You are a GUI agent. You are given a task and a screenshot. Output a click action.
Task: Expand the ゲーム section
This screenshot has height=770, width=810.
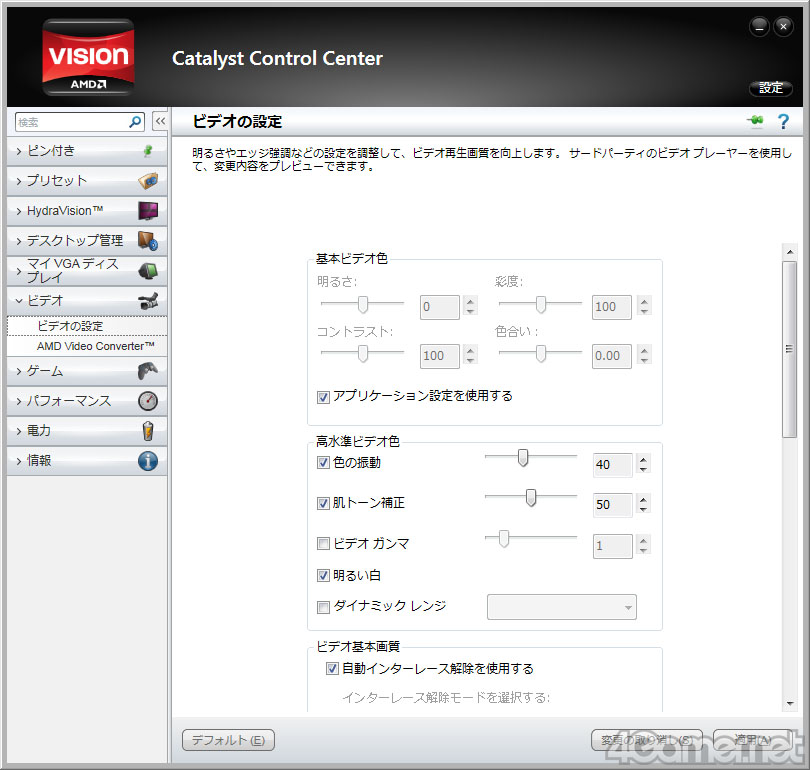tap(87, 371)
